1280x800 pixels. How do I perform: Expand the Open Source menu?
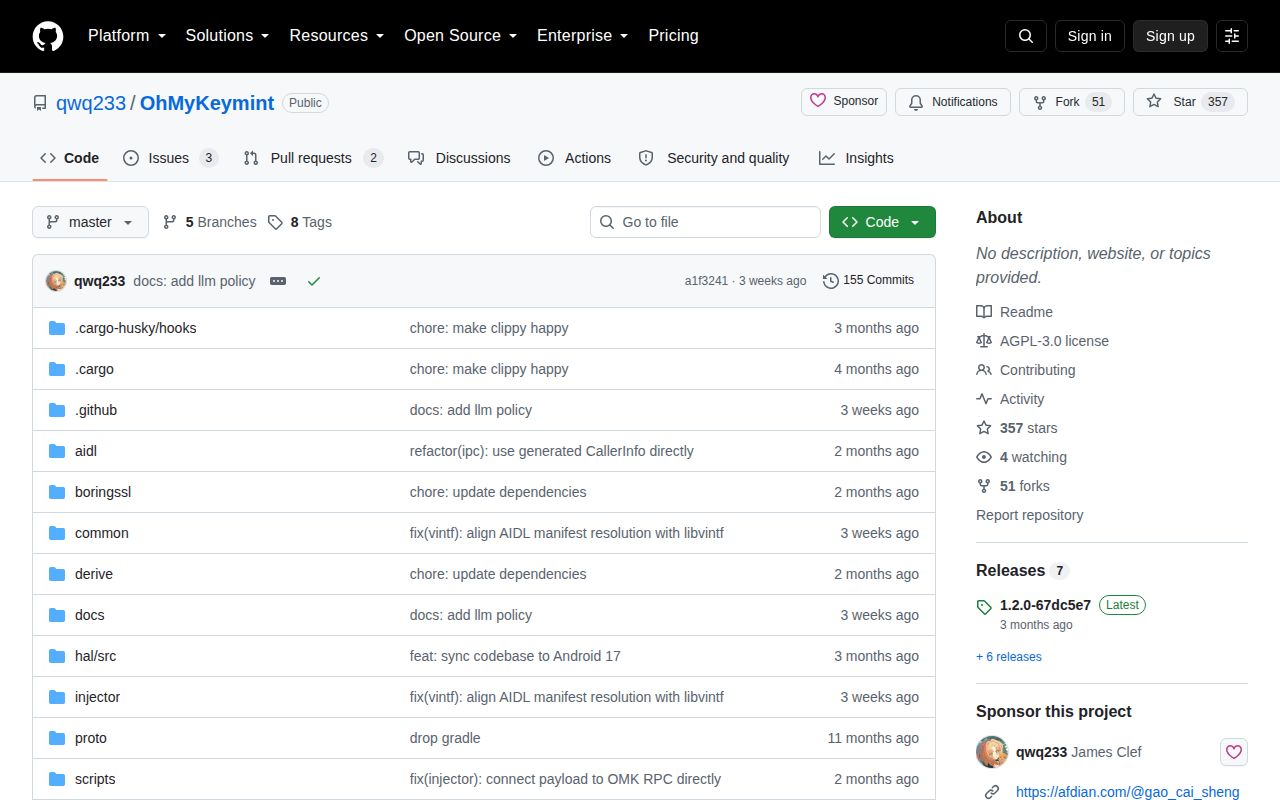point(460,36)
